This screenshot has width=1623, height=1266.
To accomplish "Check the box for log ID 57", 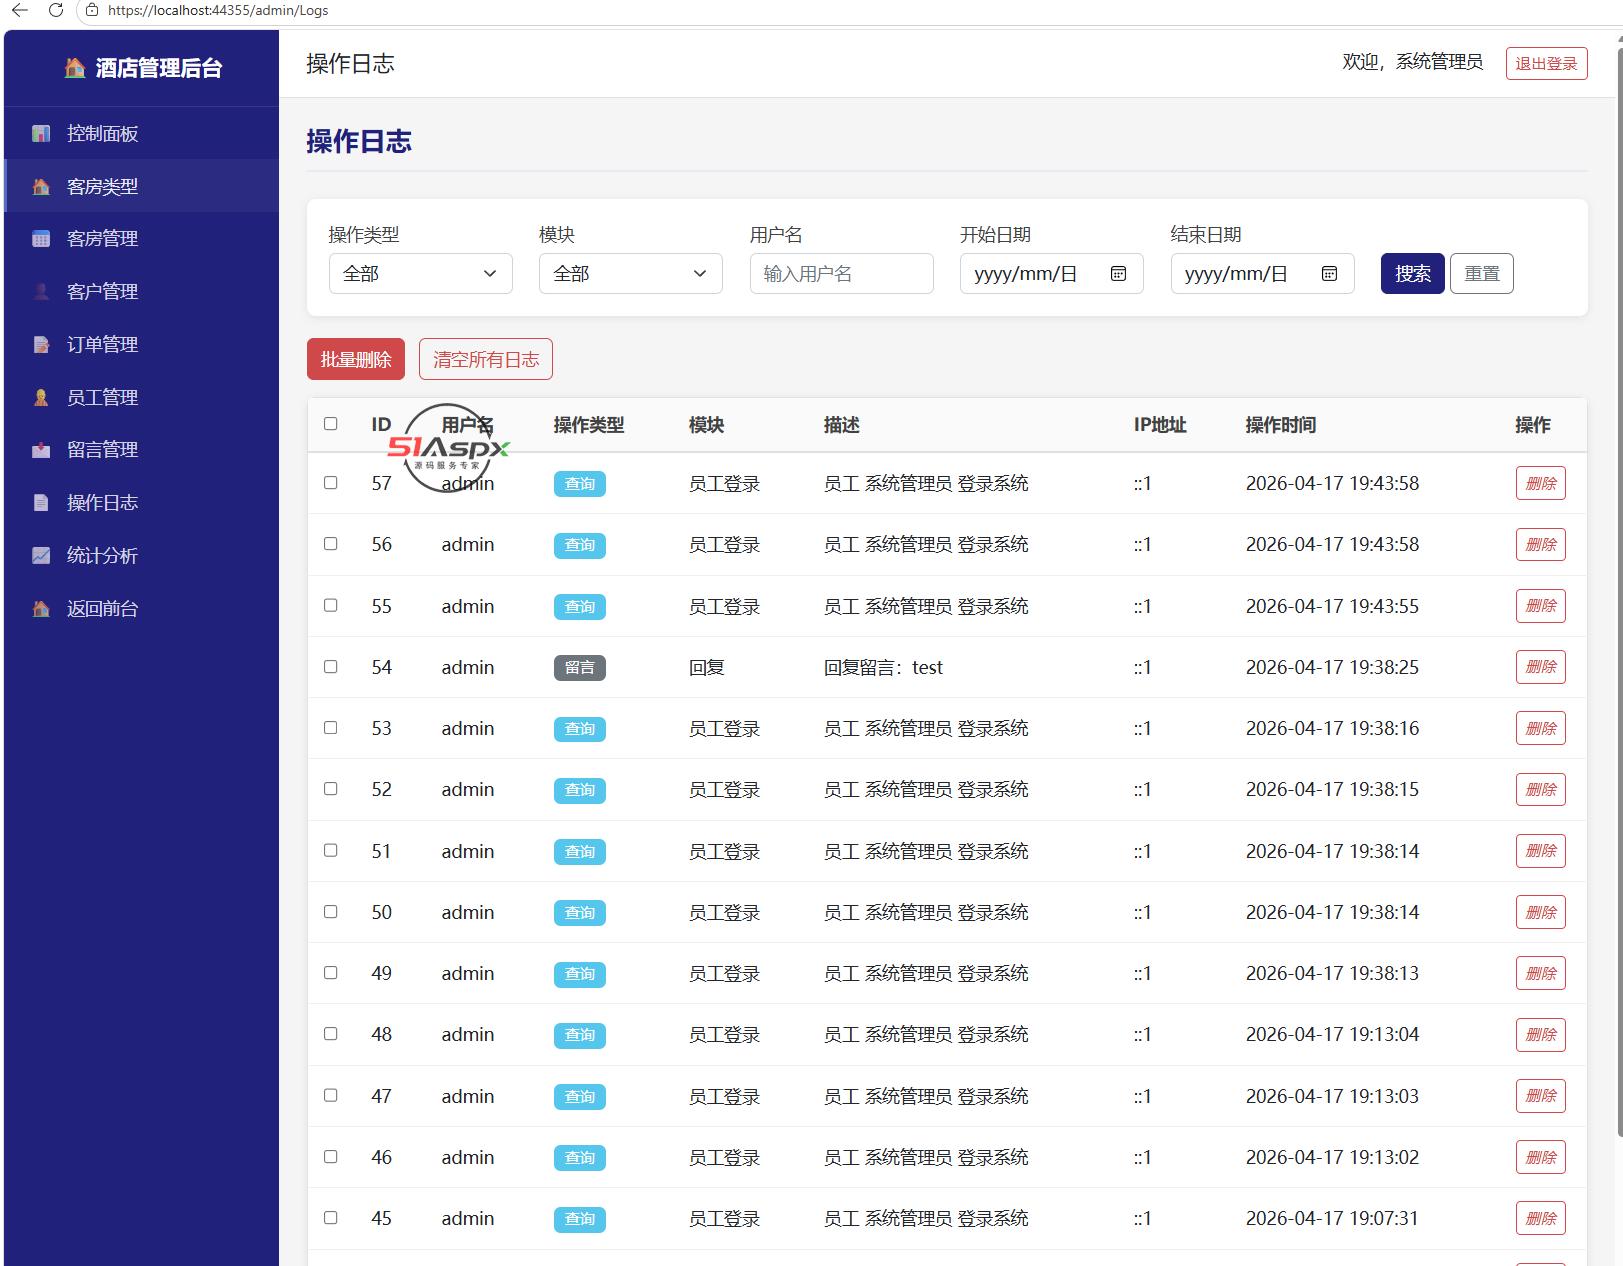I will coord(331,483).
